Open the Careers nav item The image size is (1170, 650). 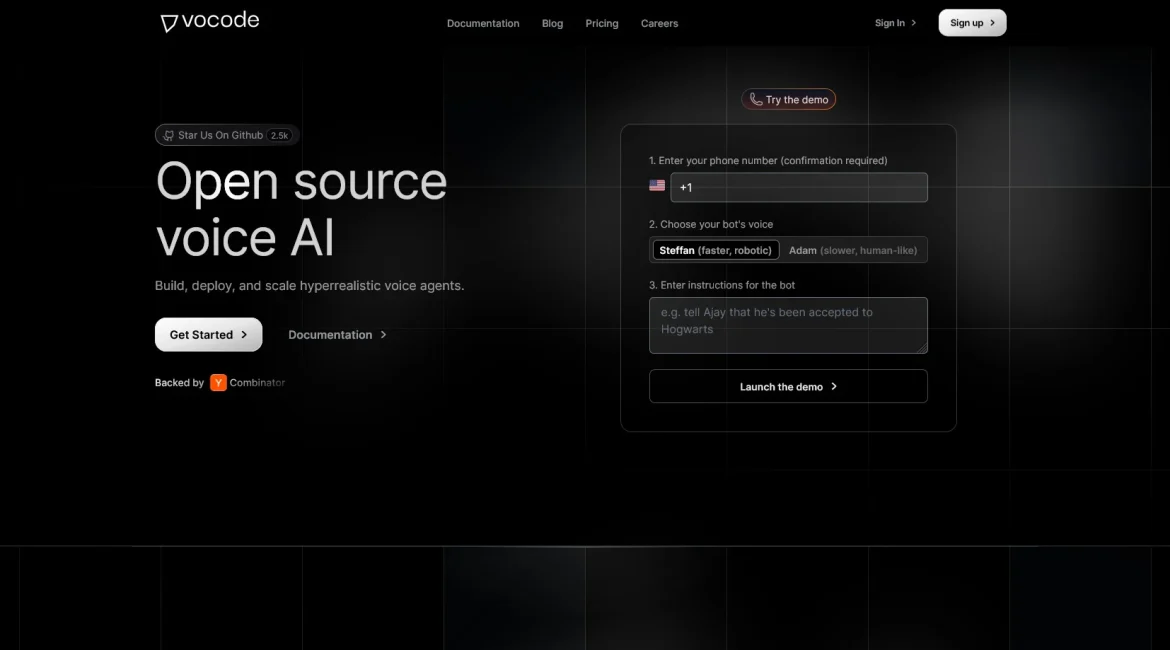point(659,23)
